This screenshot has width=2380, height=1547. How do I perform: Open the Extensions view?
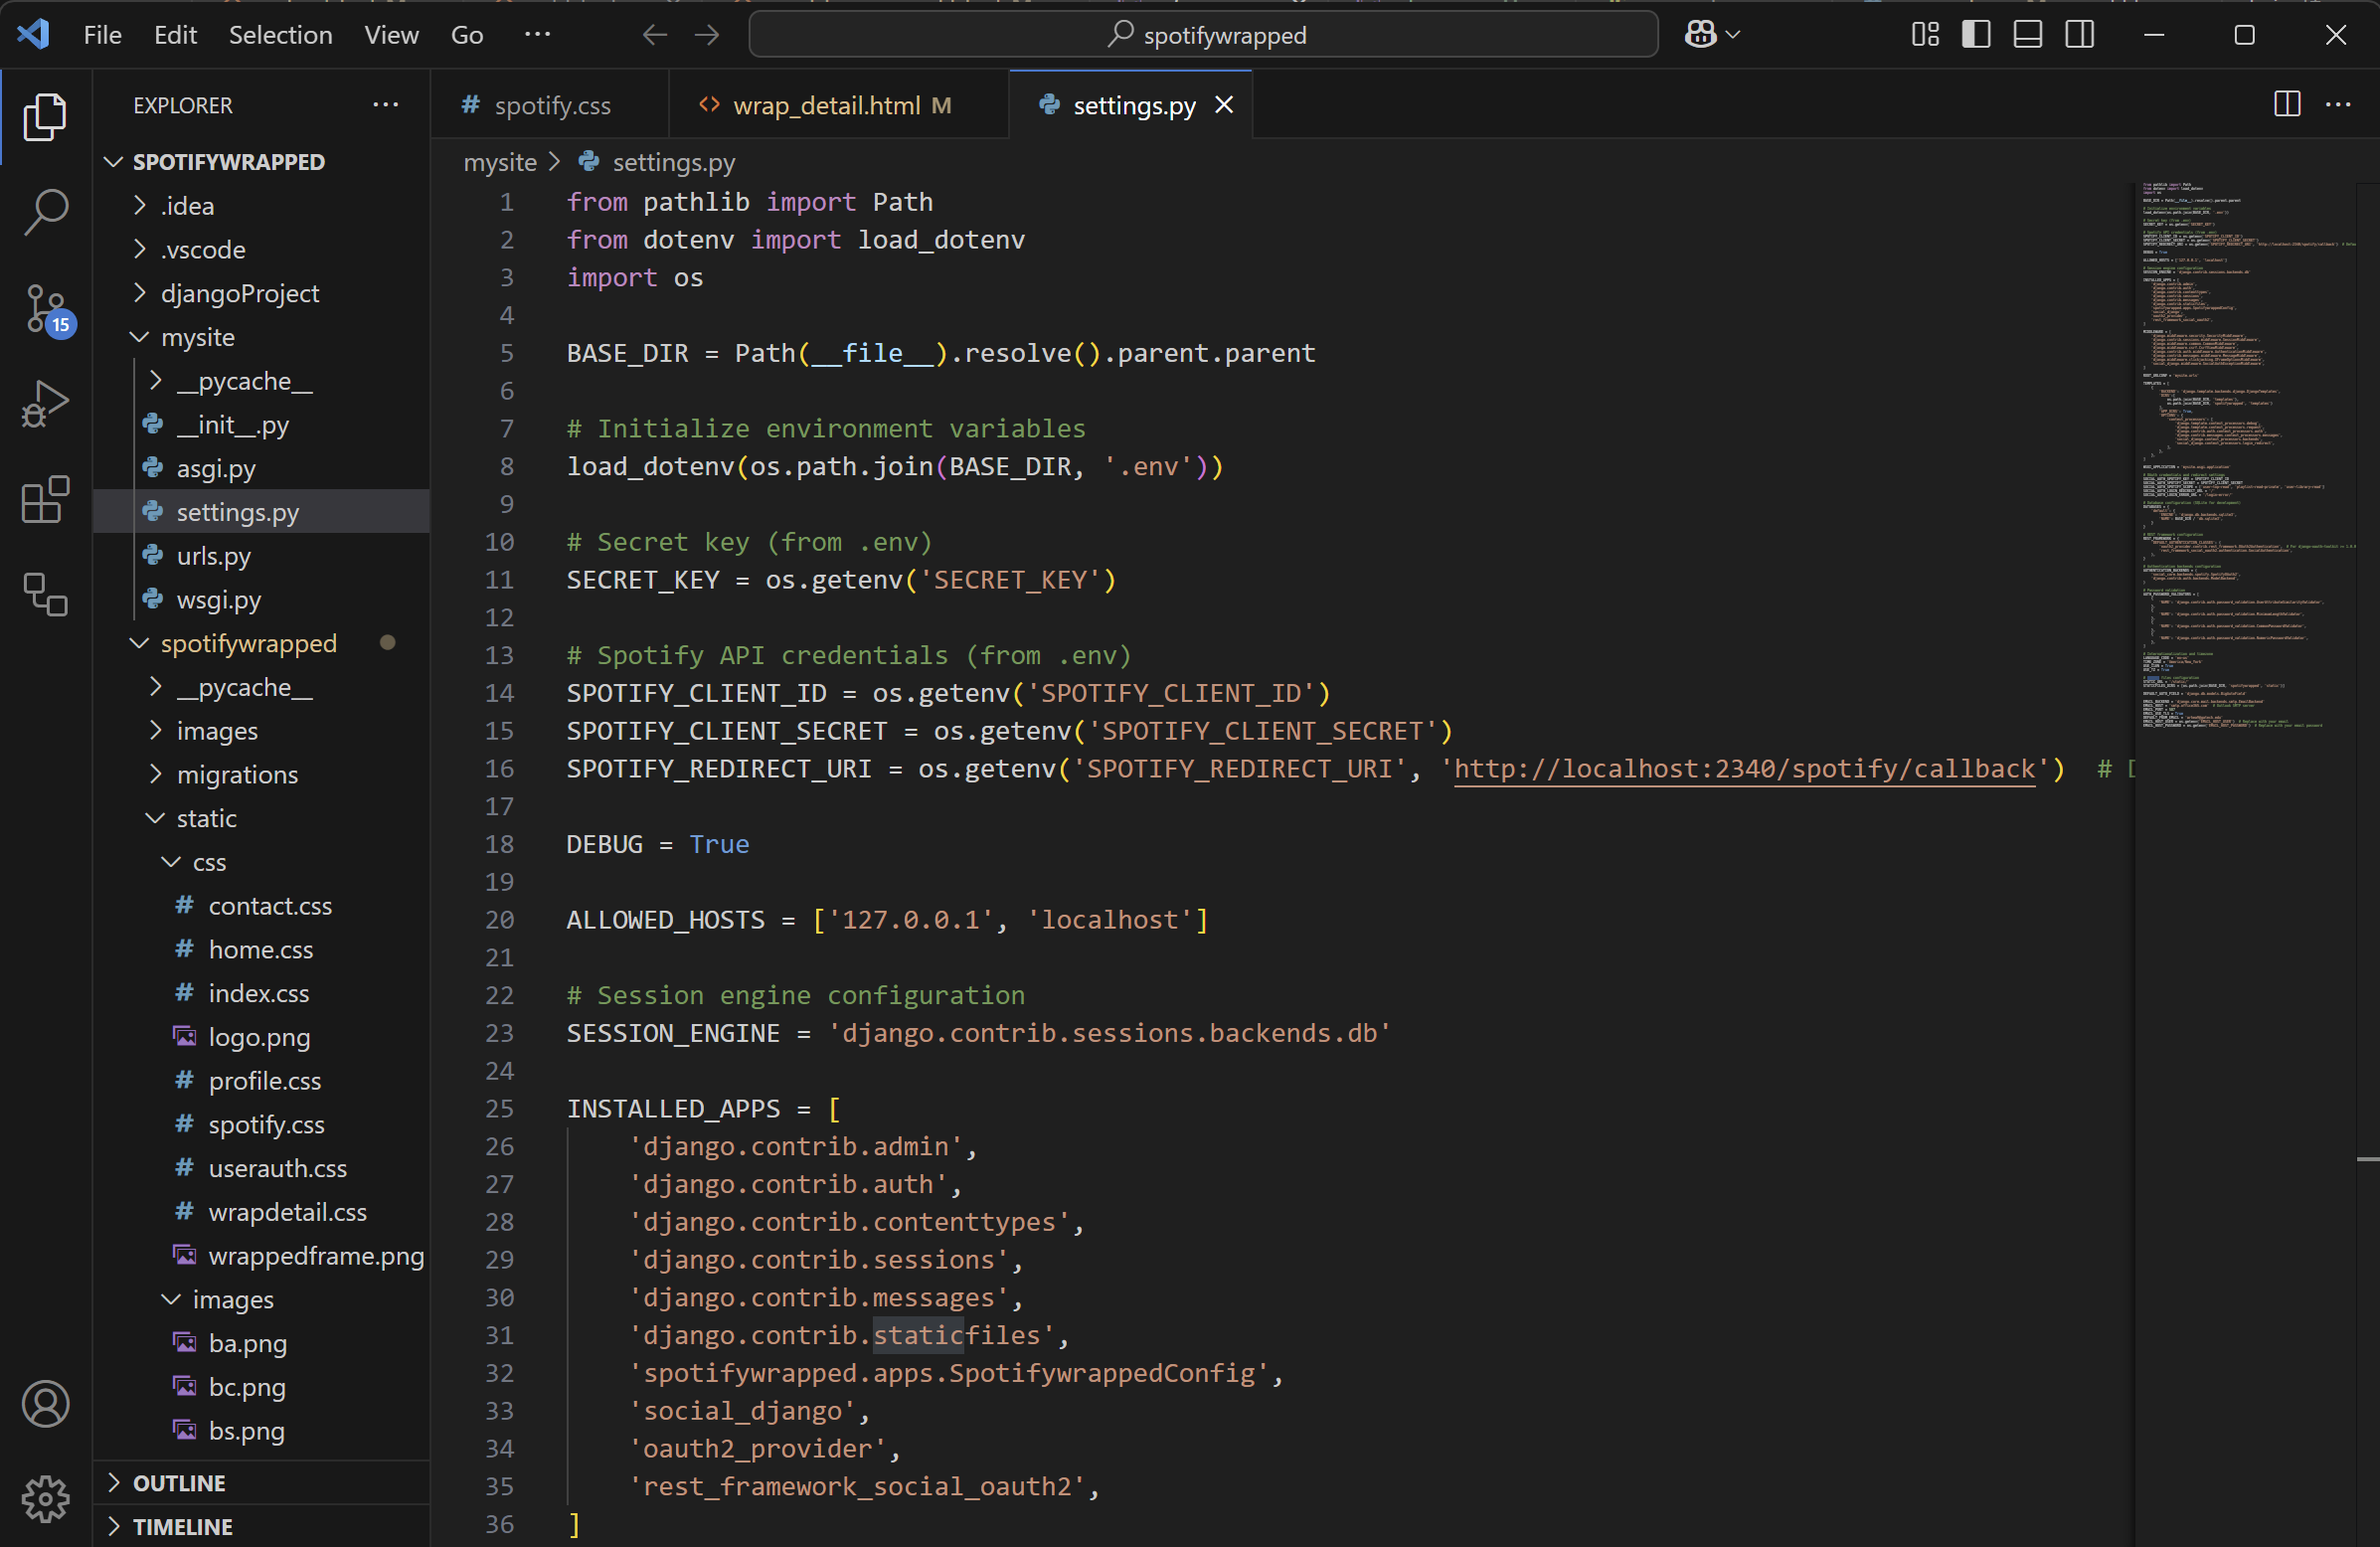[45, 499]
